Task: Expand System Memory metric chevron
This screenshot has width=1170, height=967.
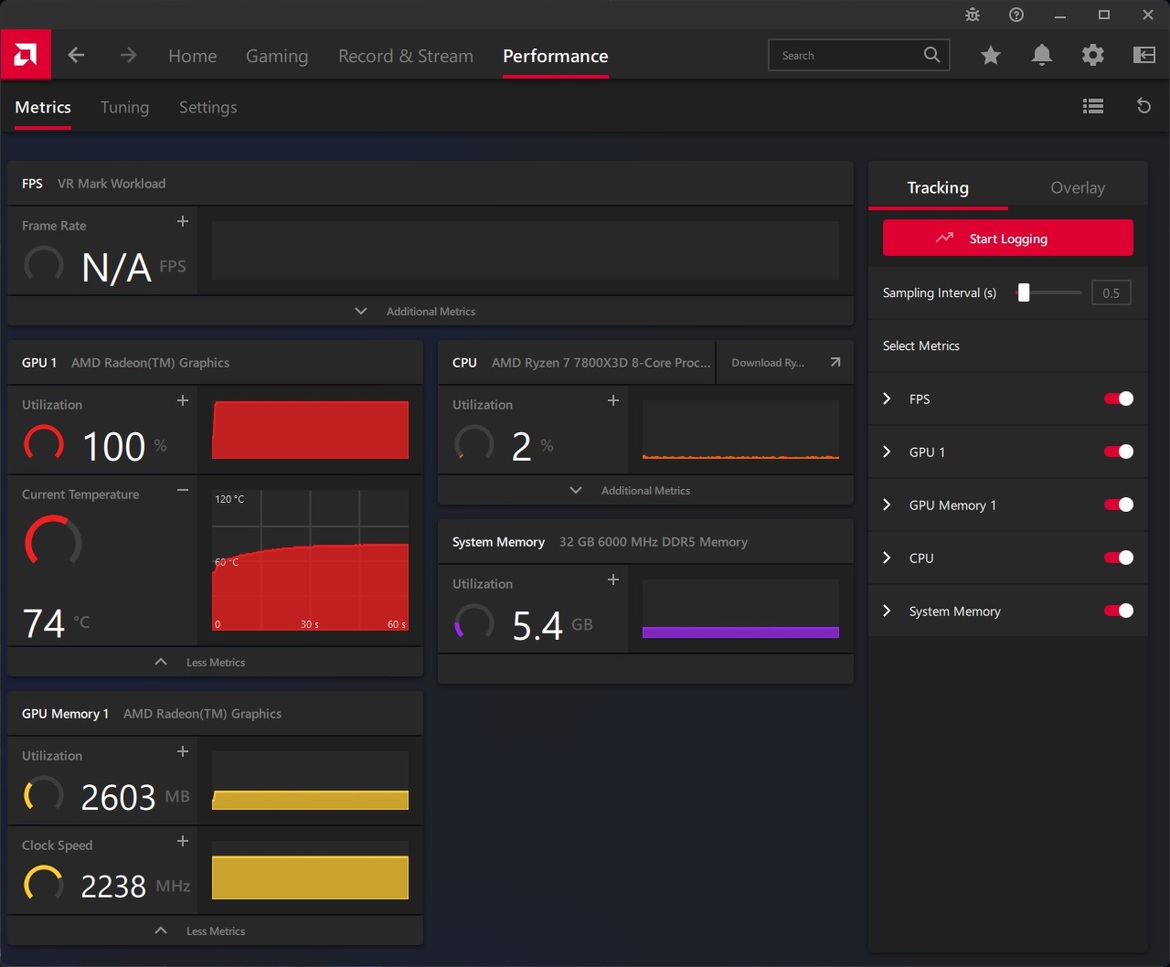Action: [x=886, y=610]
